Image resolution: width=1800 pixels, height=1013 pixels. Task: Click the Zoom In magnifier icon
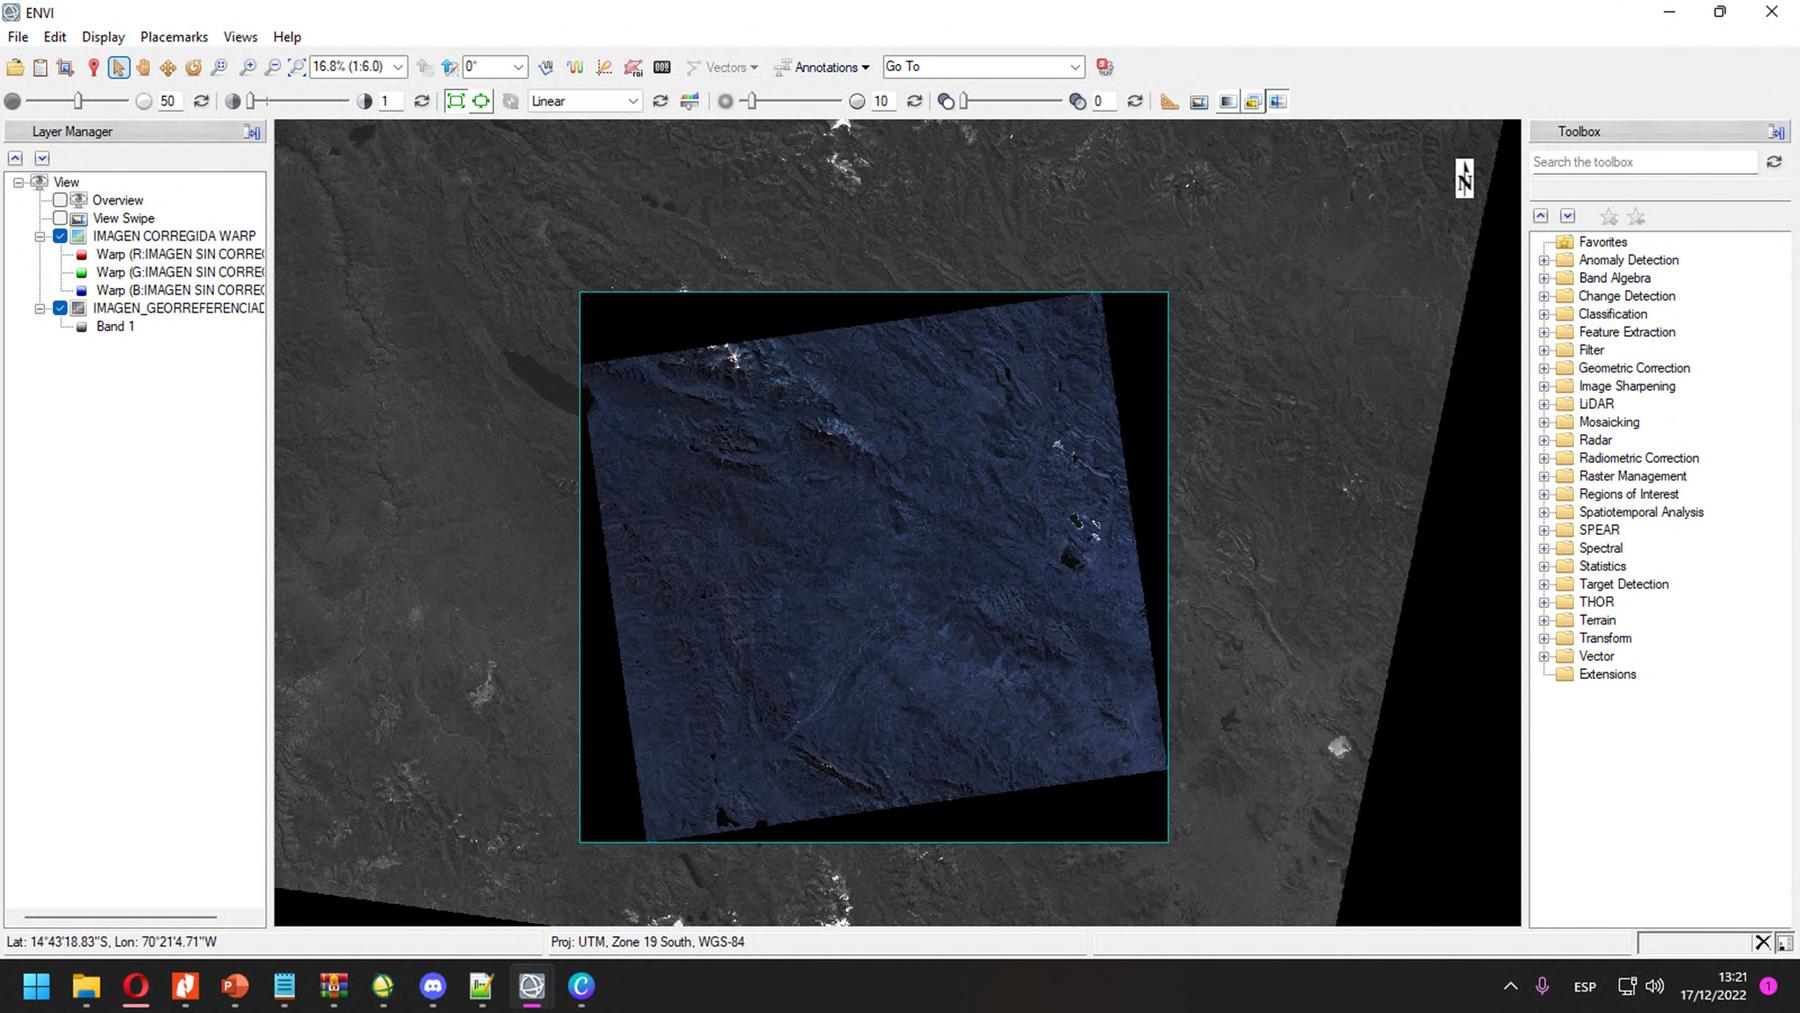(247, 67)
